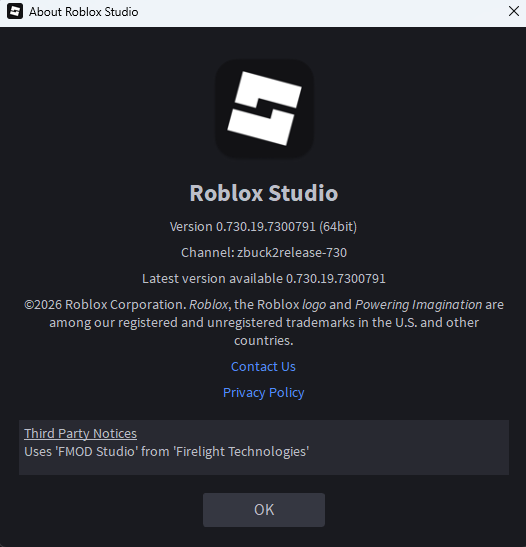The height and width of the screenshot is (547, 526).
Task: Click the 'Latest version available' line
Action: click(264, 279)
